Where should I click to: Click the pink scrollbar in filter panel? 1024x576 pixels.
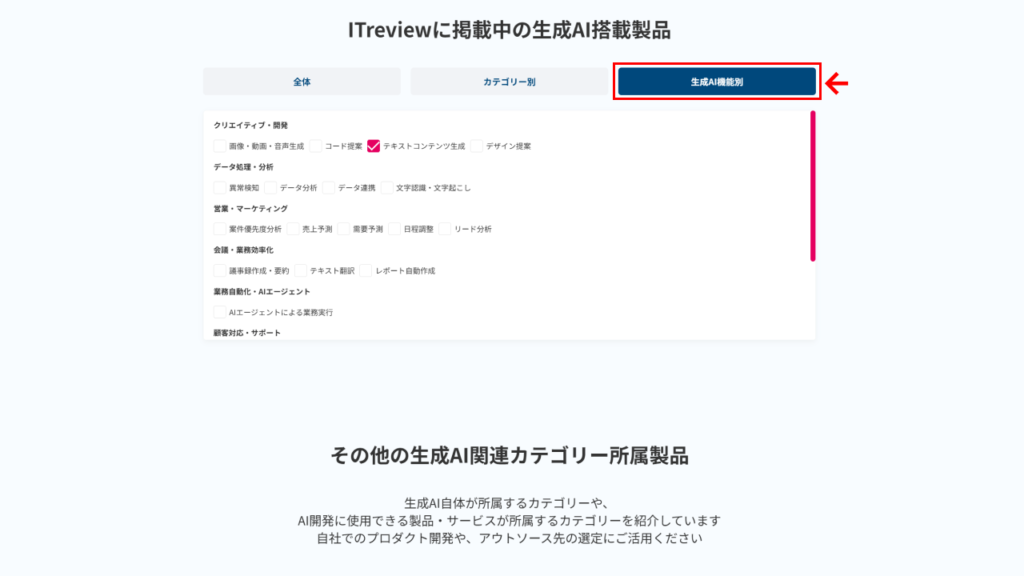click(x=812, y=186)
